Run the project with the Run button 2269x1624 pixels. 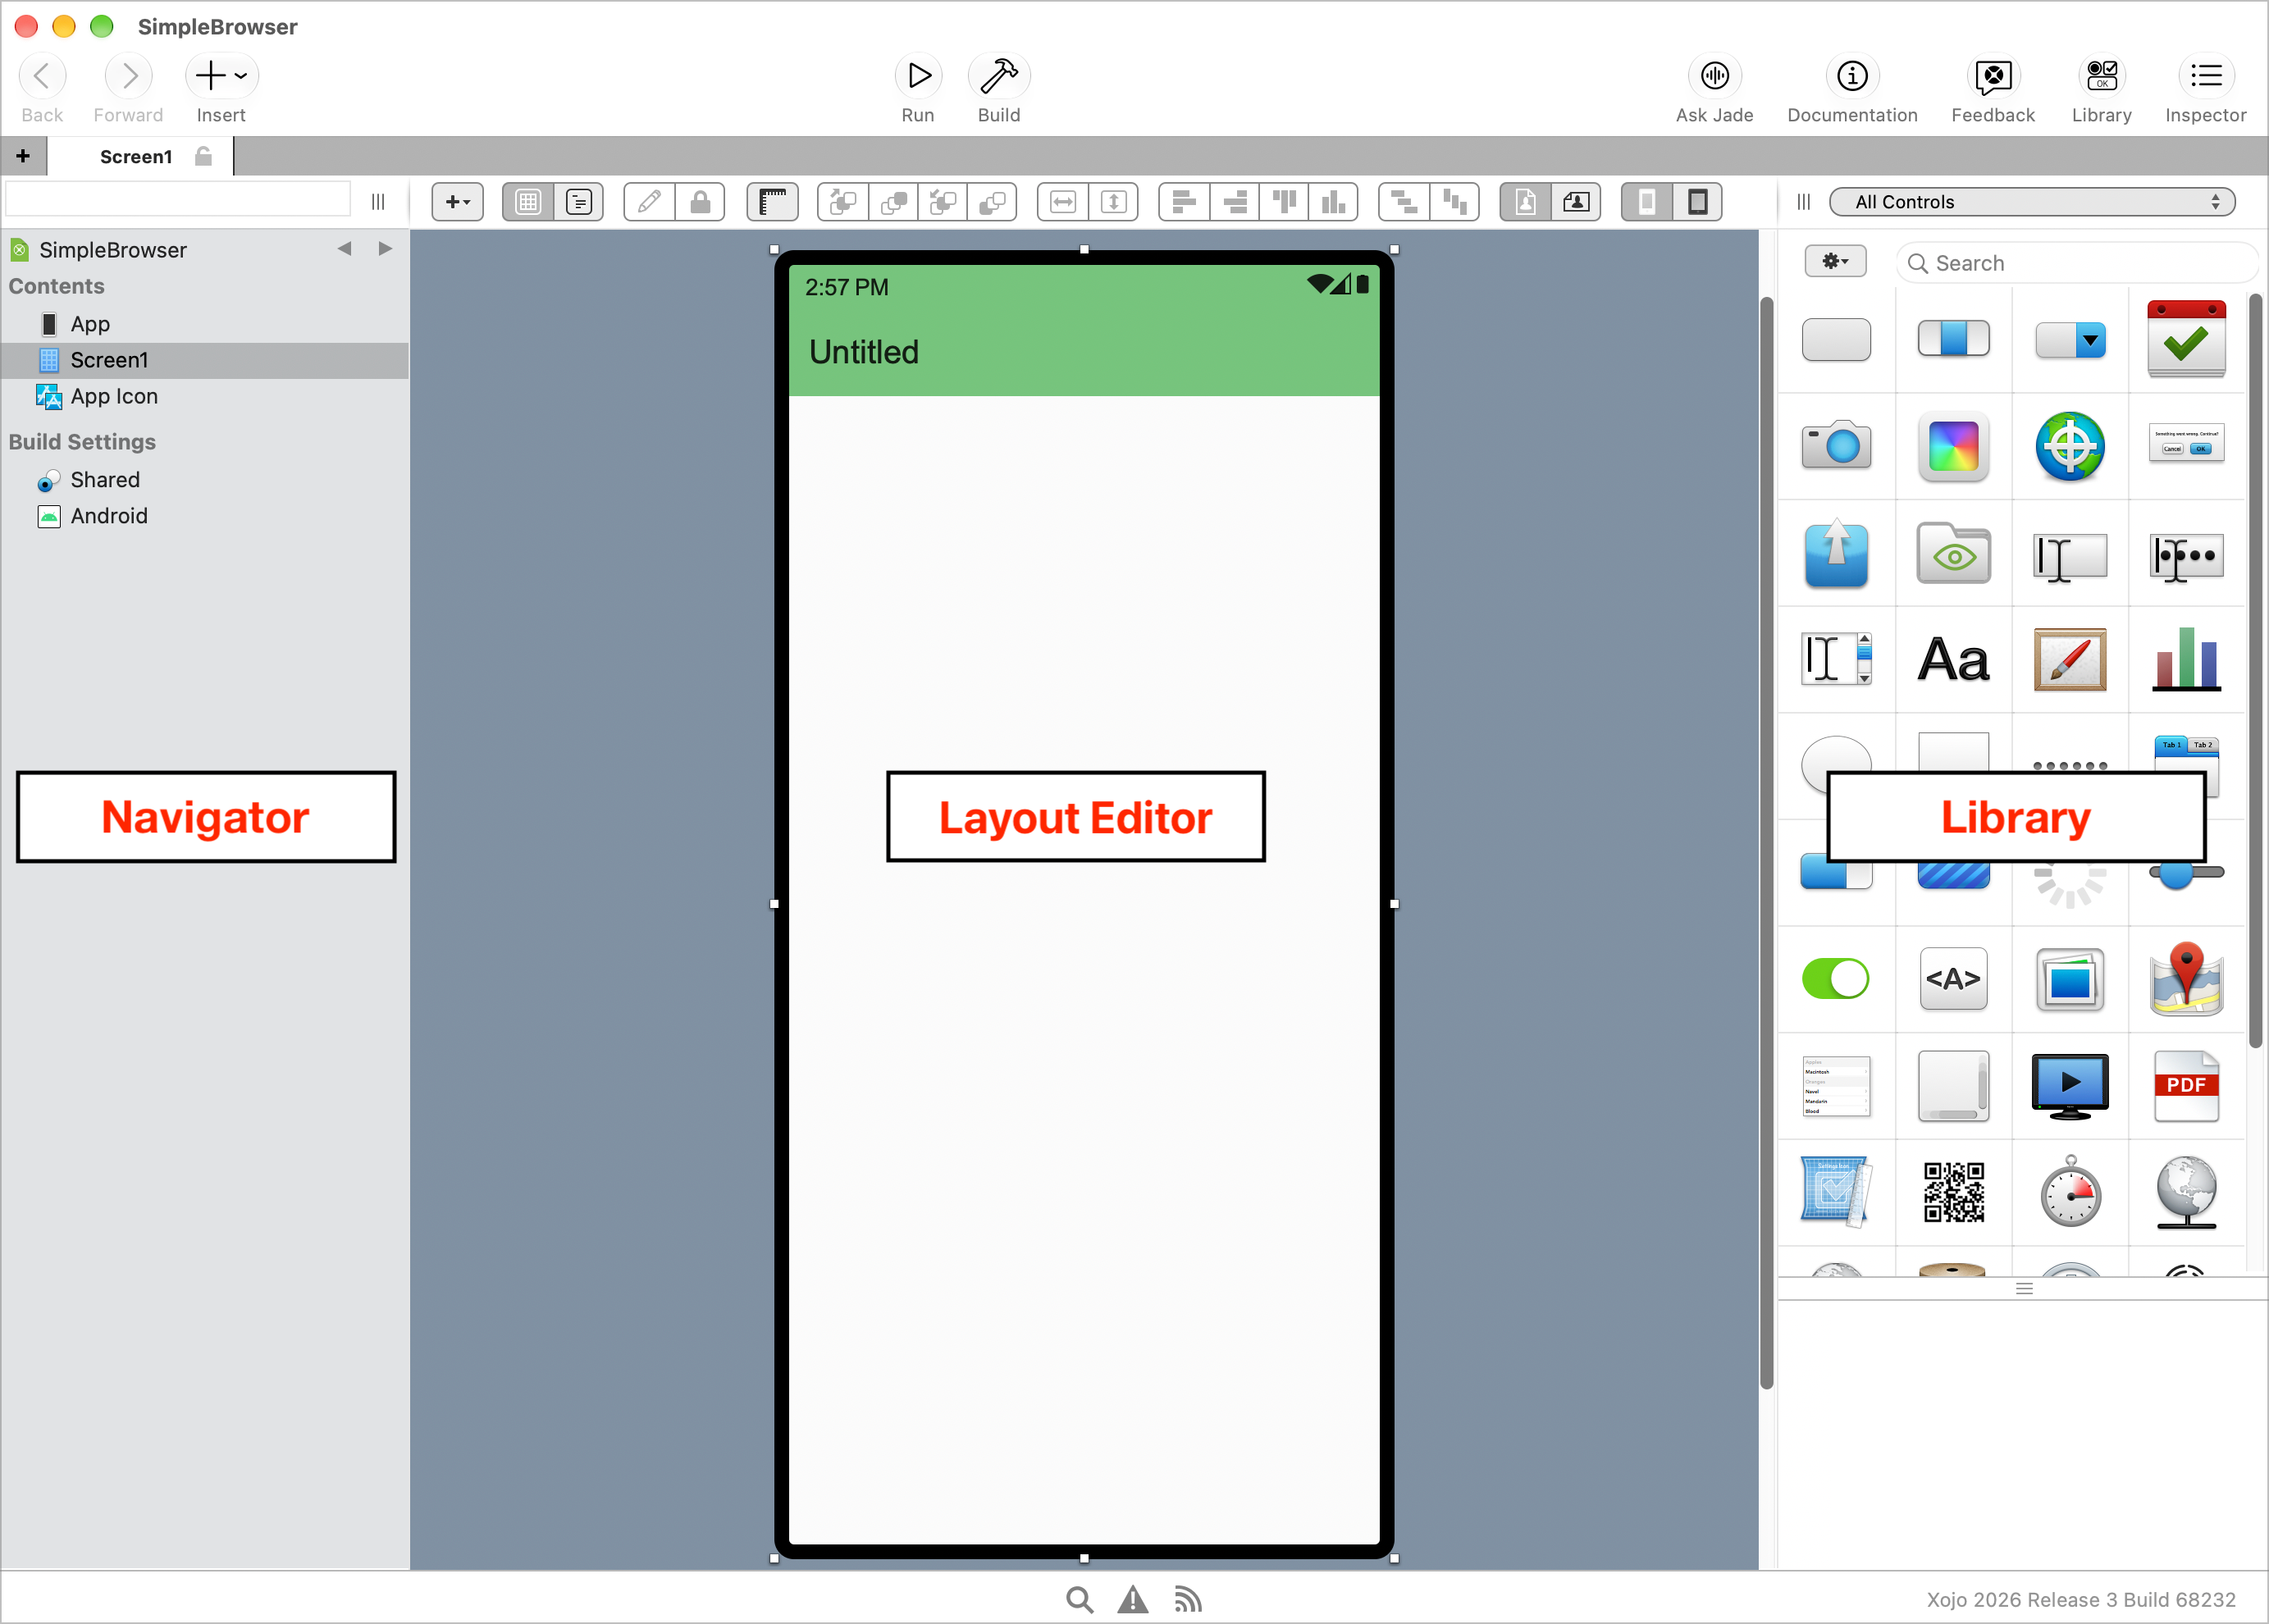pos(917,76)
